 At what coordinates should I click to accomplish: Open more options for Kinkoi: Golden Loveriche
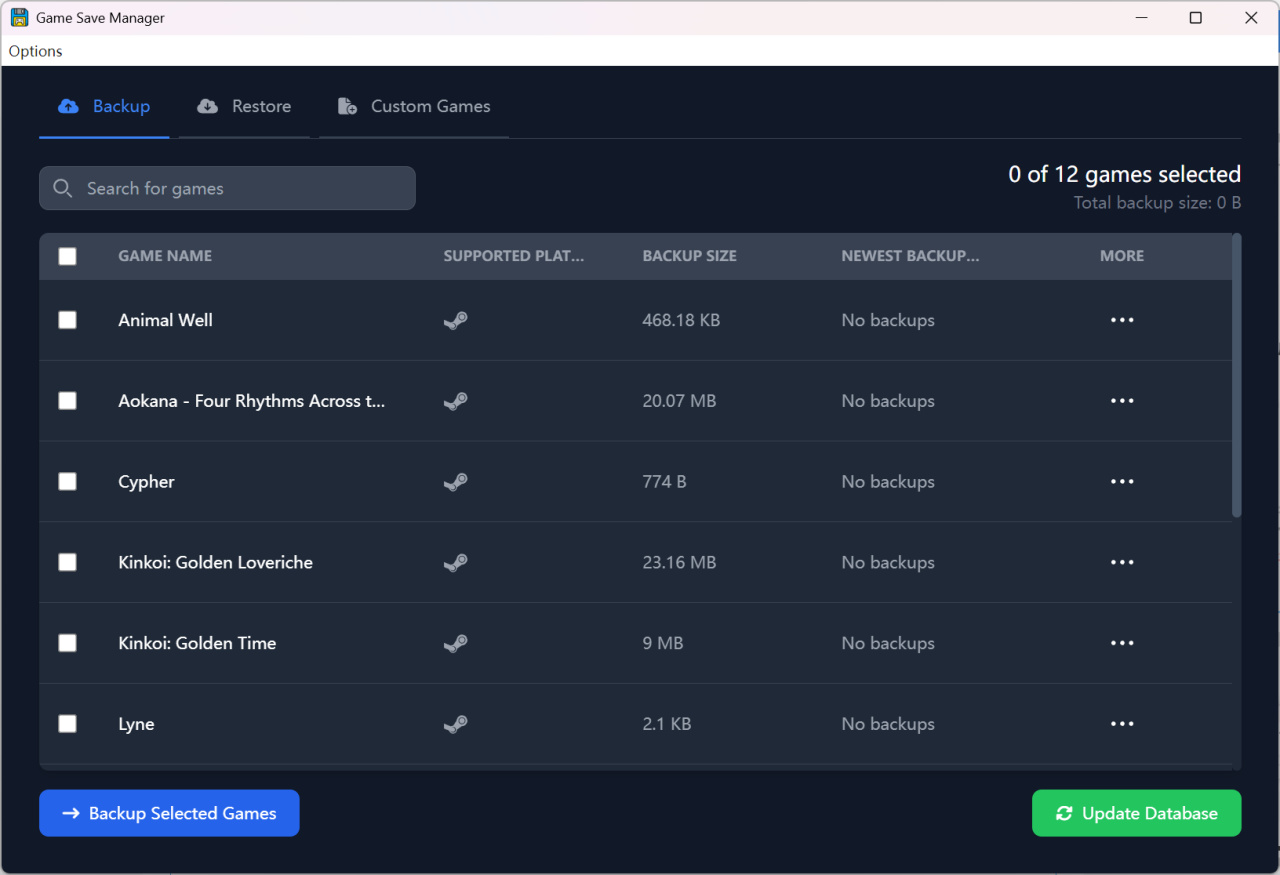tap(1122, 563)
